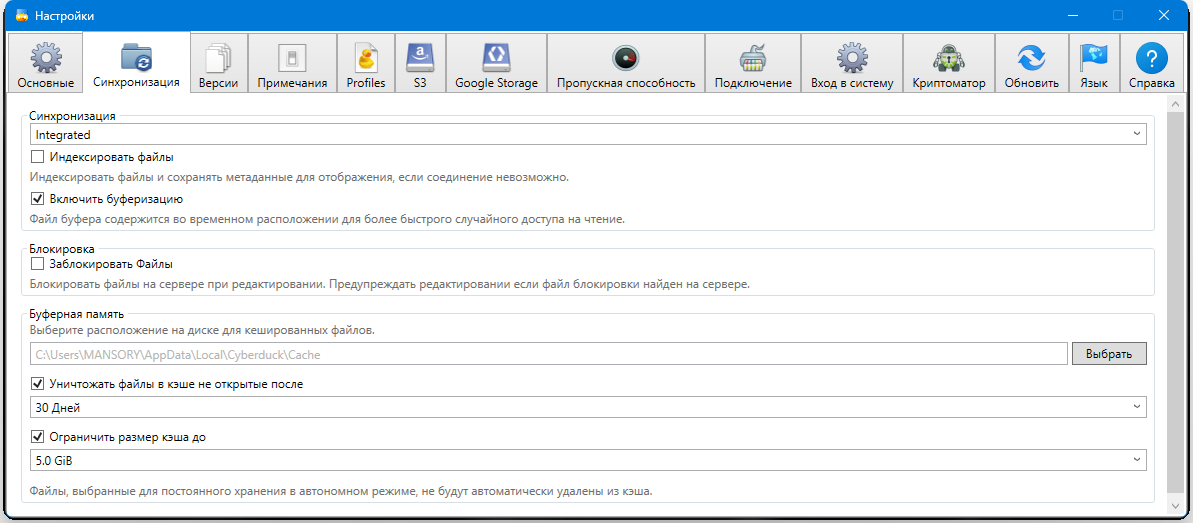
Task: Open Google Storage settings icon
Action: coord(496,58)
